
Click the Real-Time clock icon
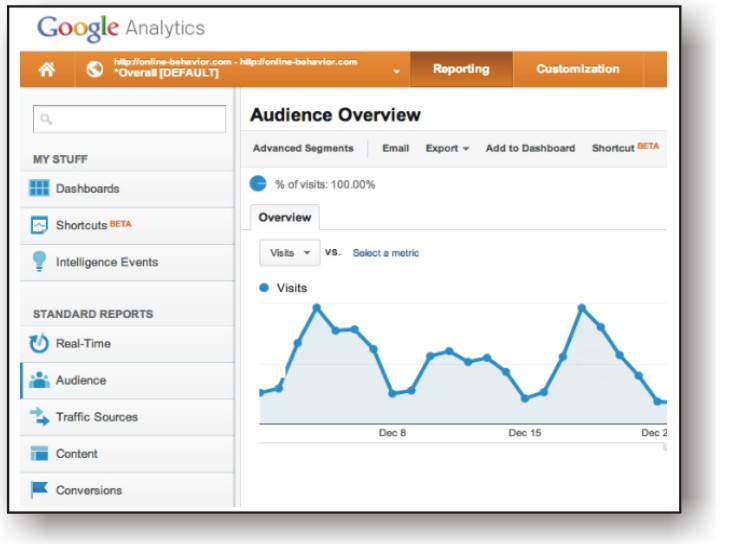tap(39, 343)
